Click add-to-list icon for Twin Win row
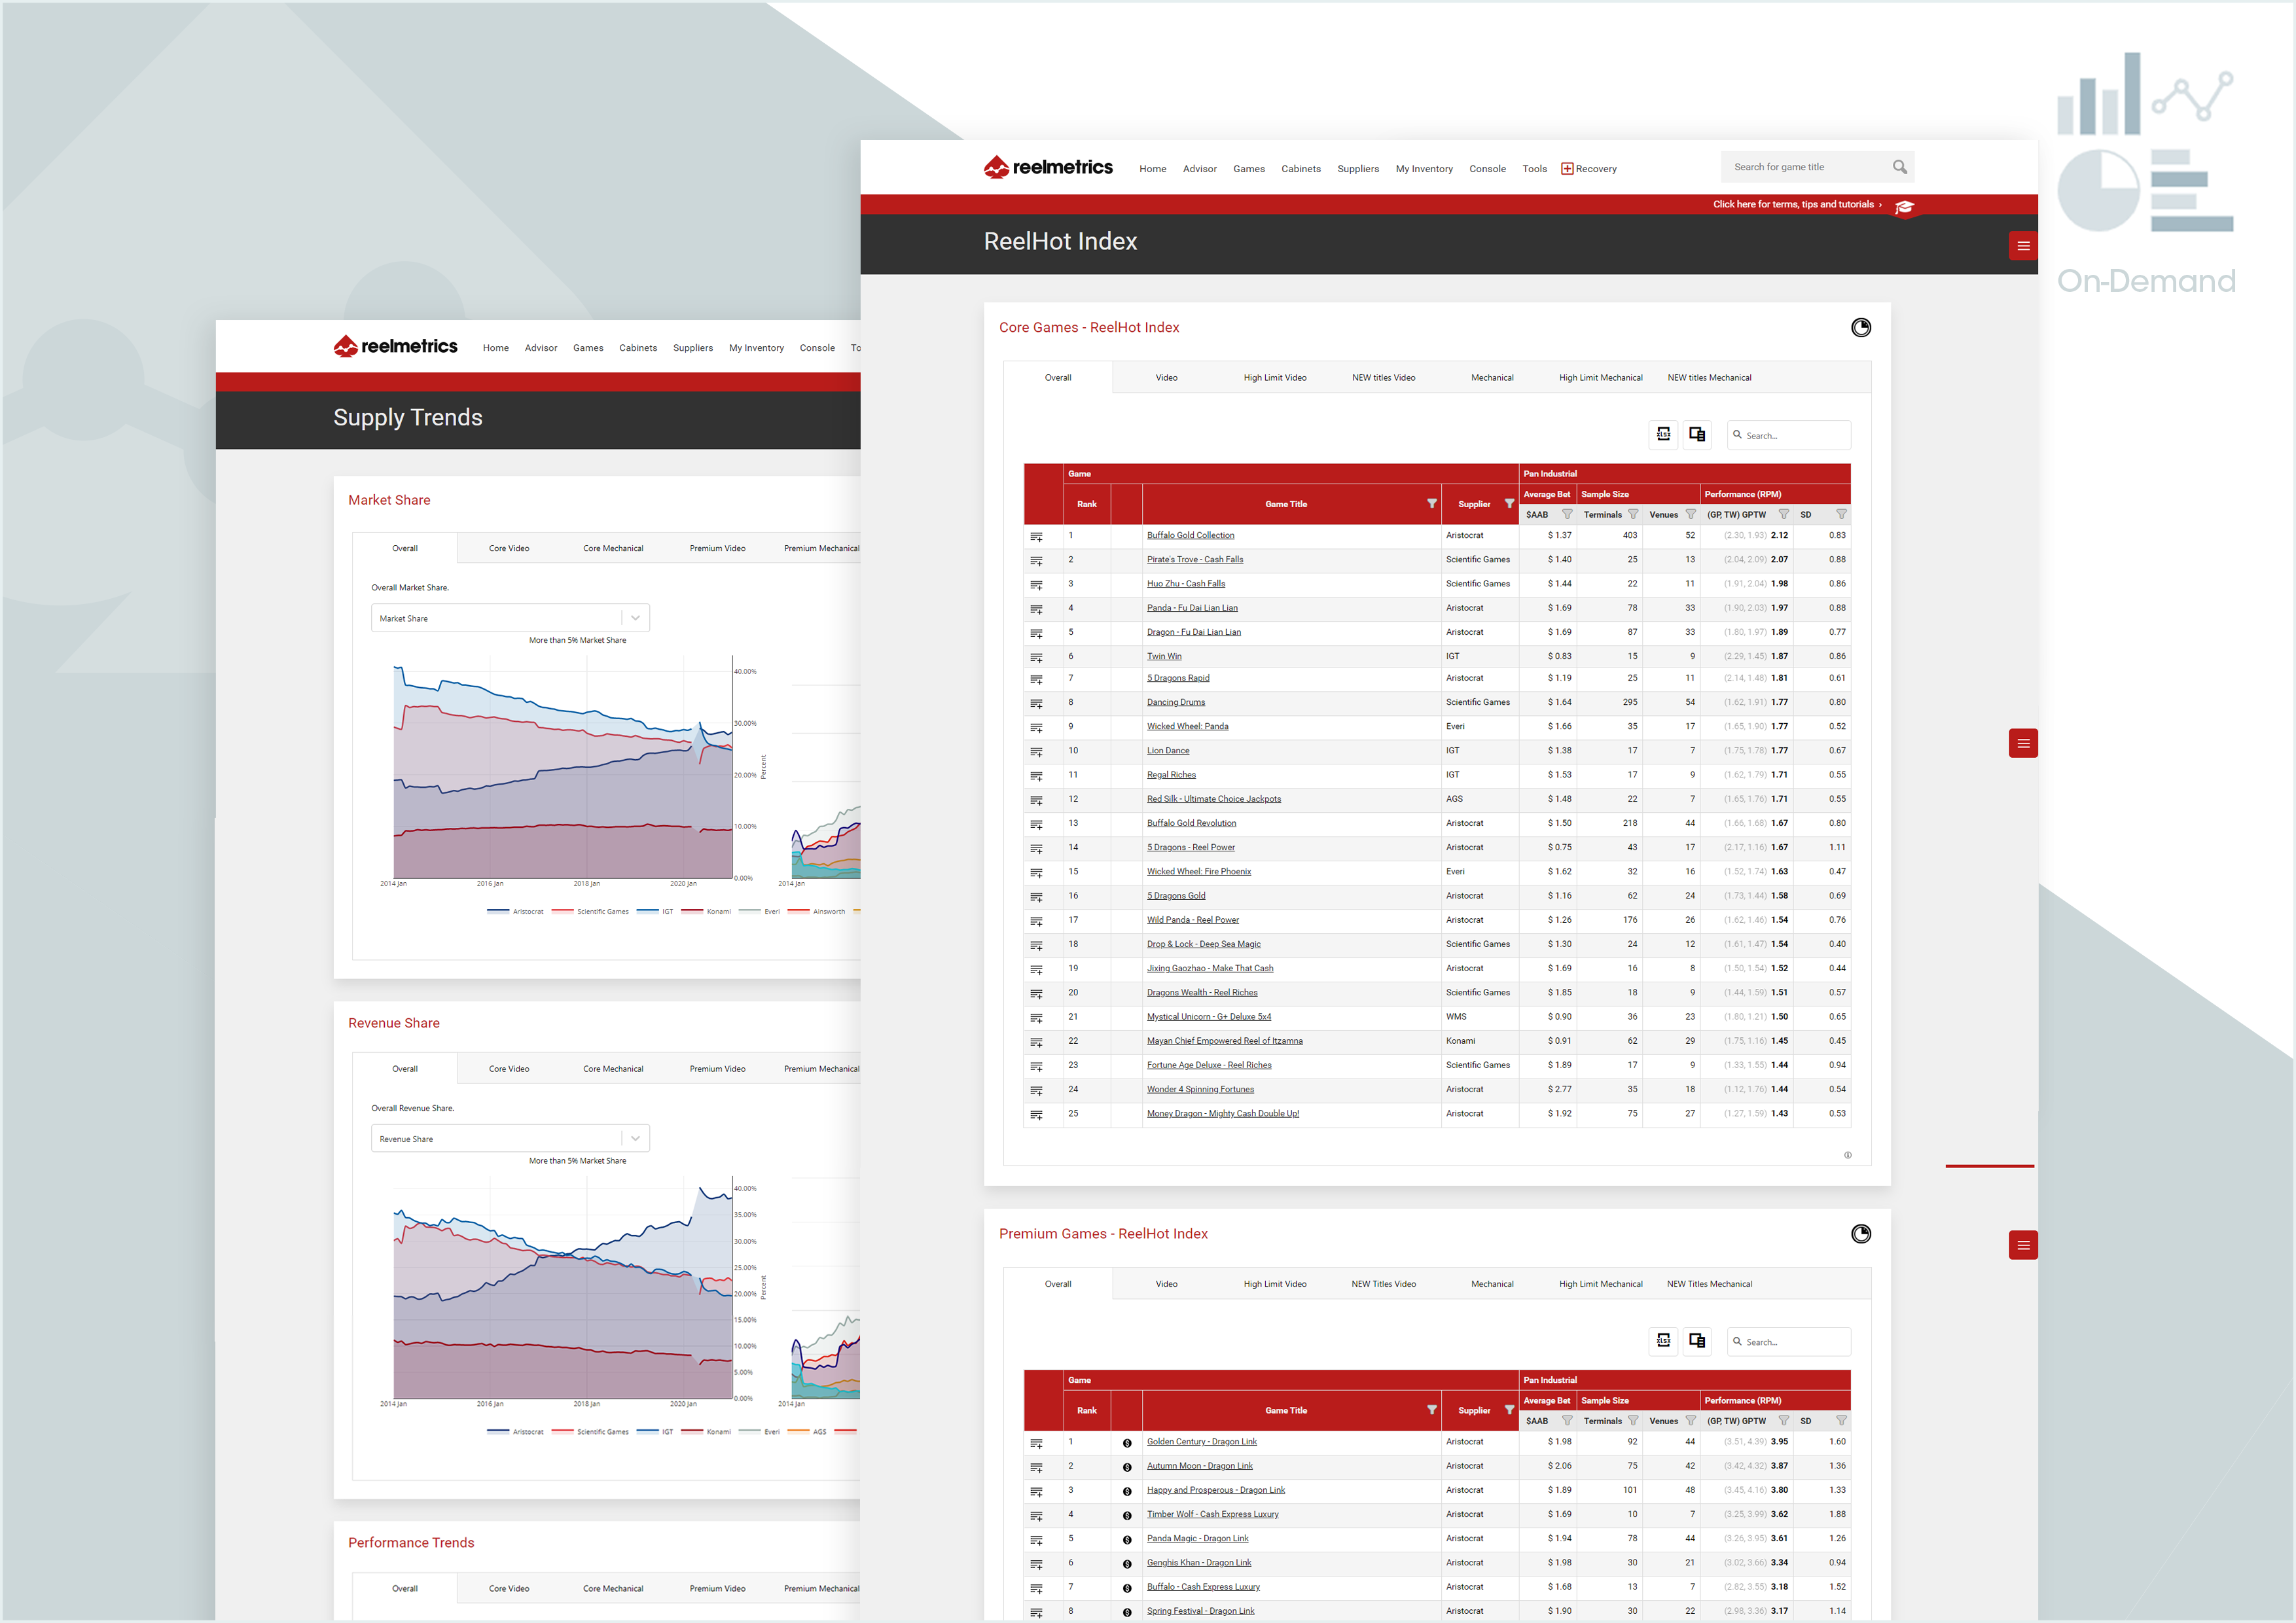Image resolution: width=2296 pixels, height=1623 pixels. point(1036,658)
